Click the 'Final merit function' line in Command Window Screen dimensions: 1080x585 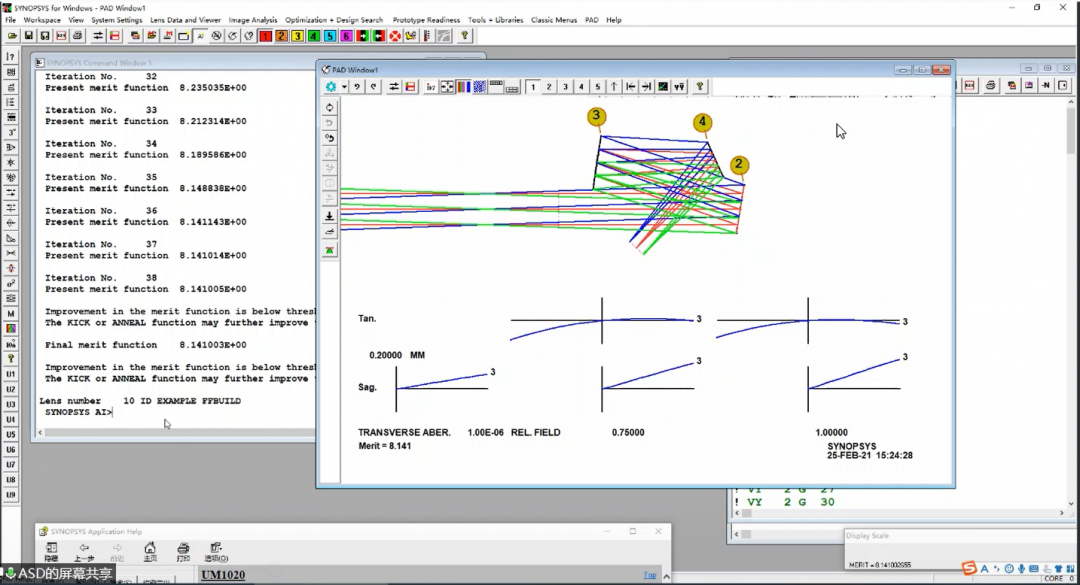[145, 345]
